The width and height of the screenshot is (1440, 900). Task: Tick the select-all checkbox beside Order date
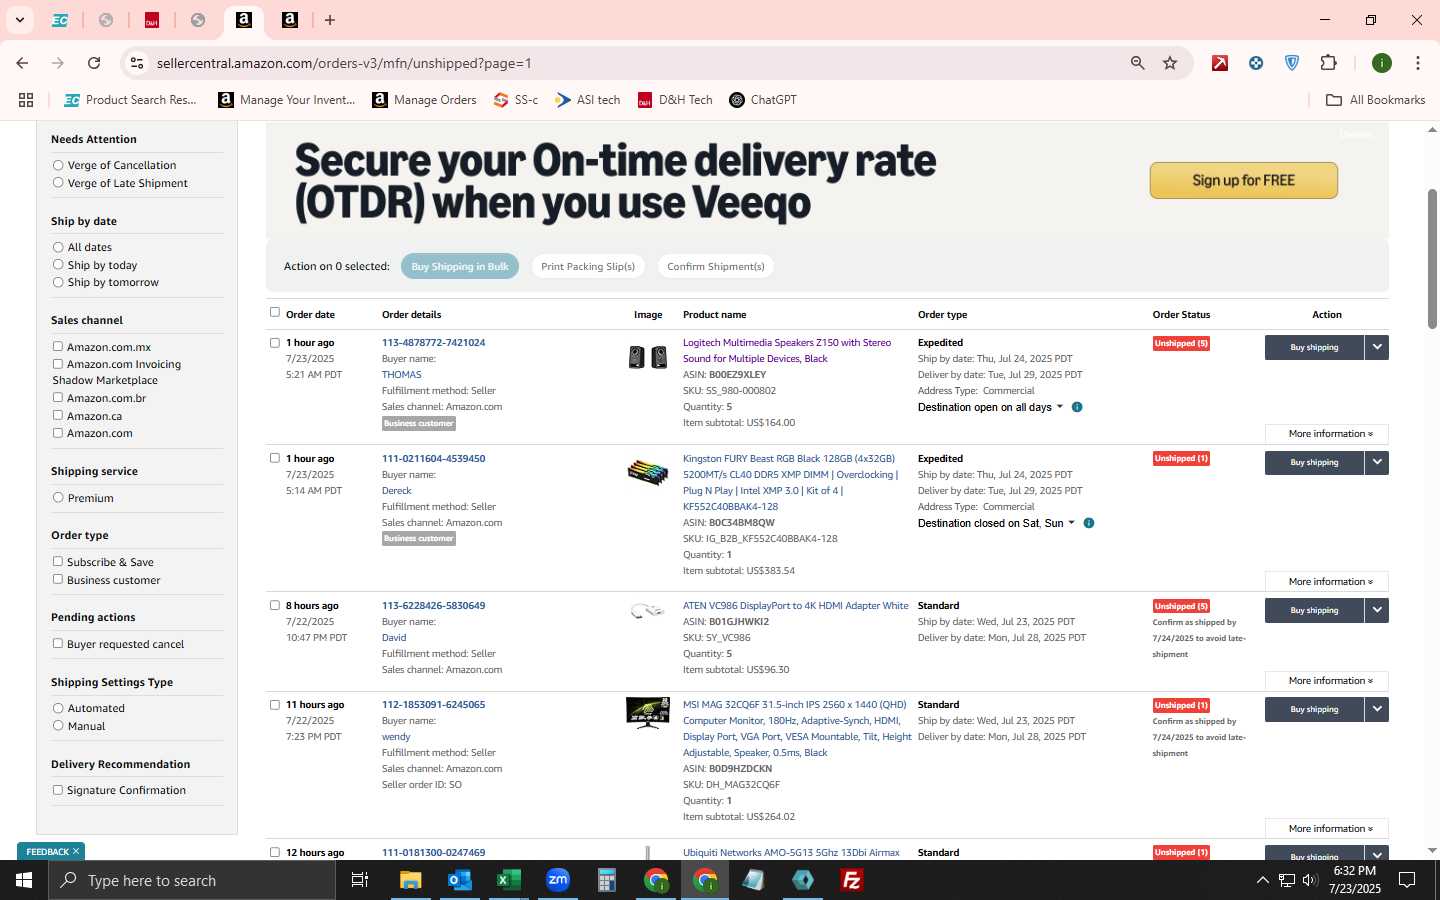point(275,312)
